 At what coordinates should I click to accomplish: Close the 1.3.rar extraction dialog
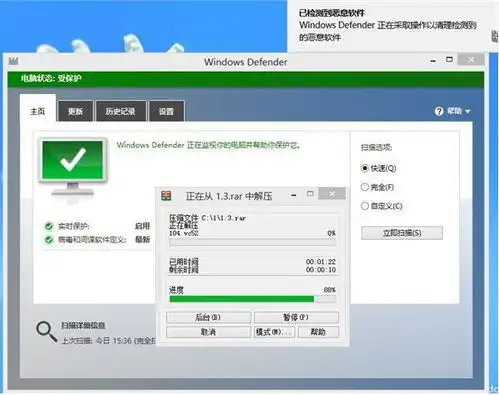[x=332, y=193]
